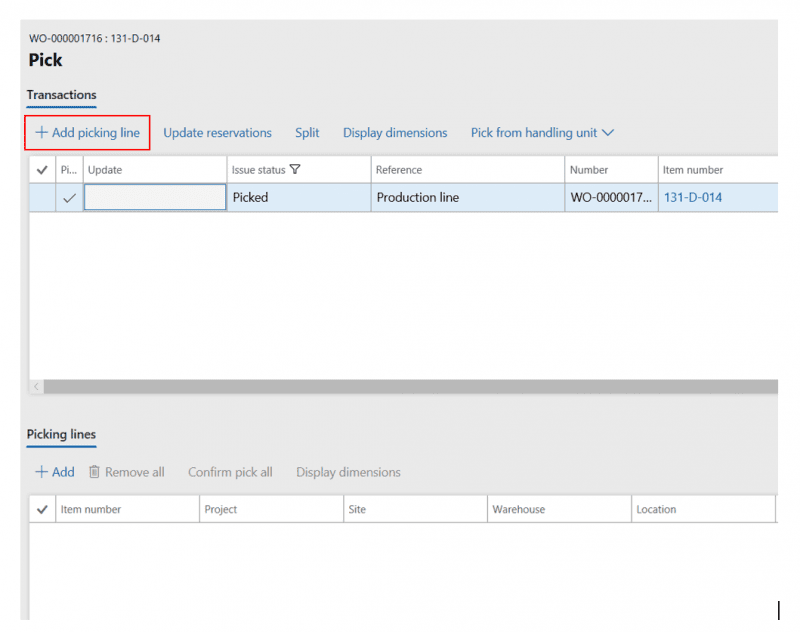Toggle the select-all checkmark in Picking lines grid
Image resolution: width=800 pixels, height=632 pixels.
coord(42,510)
